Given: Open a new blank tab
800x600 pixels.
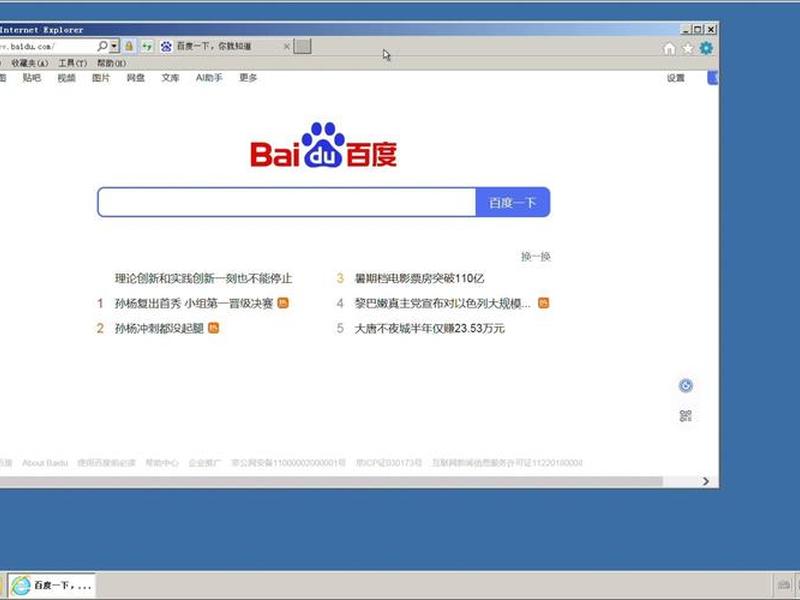Looking at the screenshot, I should (303, 46).
